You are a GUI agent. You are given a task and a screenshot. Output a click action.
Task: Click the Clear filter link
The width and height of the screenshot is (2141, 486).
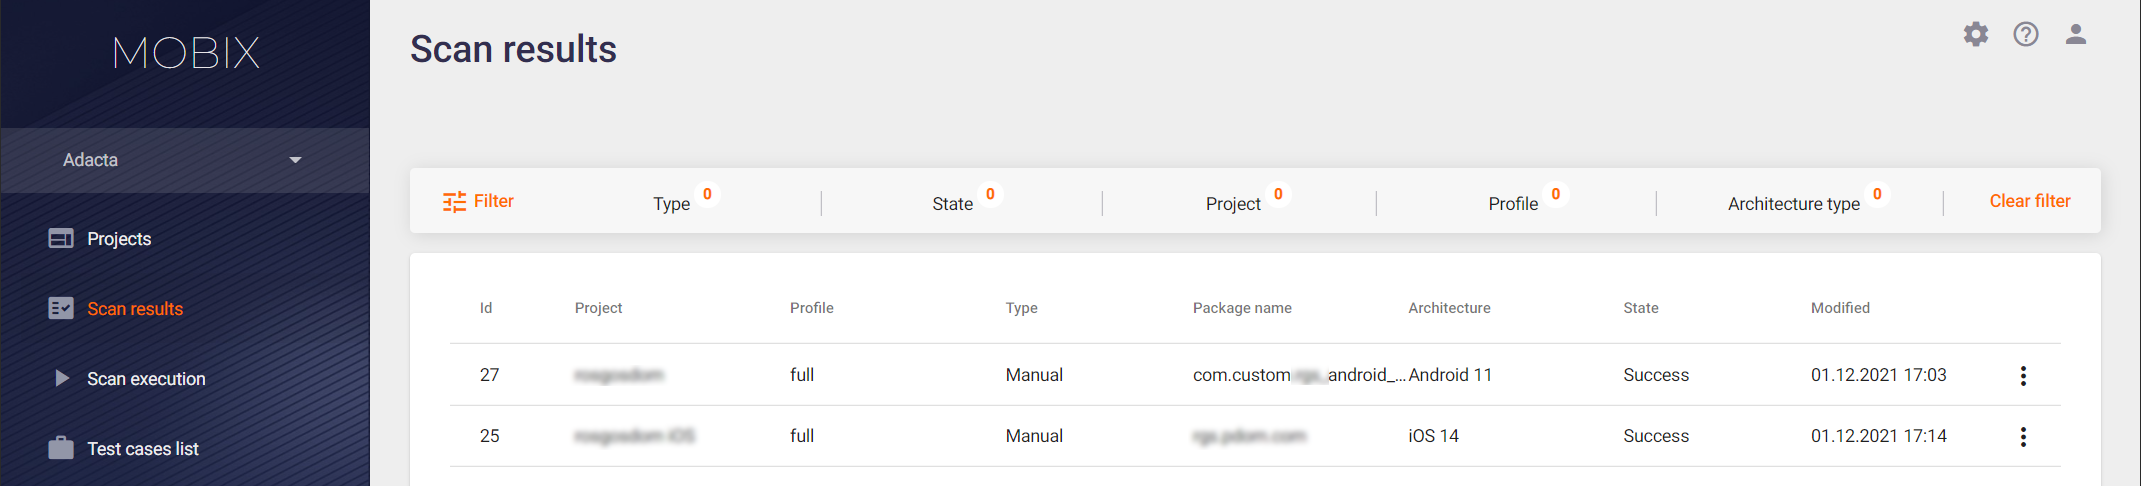2029,201
